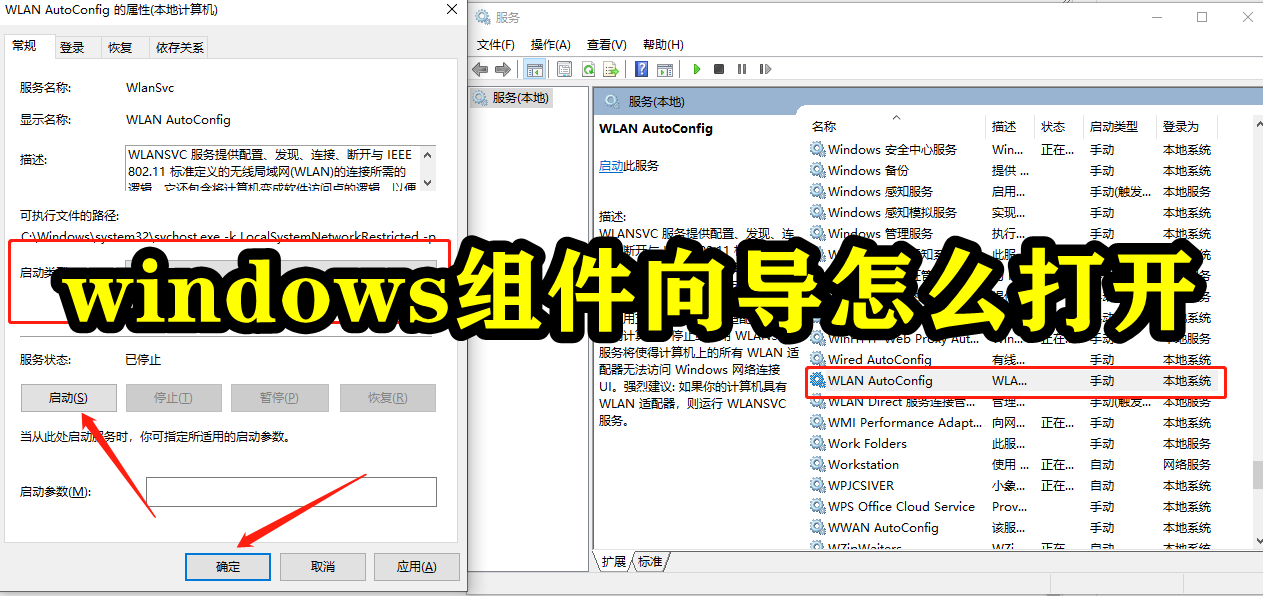Click the Stop Service square icon
1263x596 pixels.
point(719,69)
